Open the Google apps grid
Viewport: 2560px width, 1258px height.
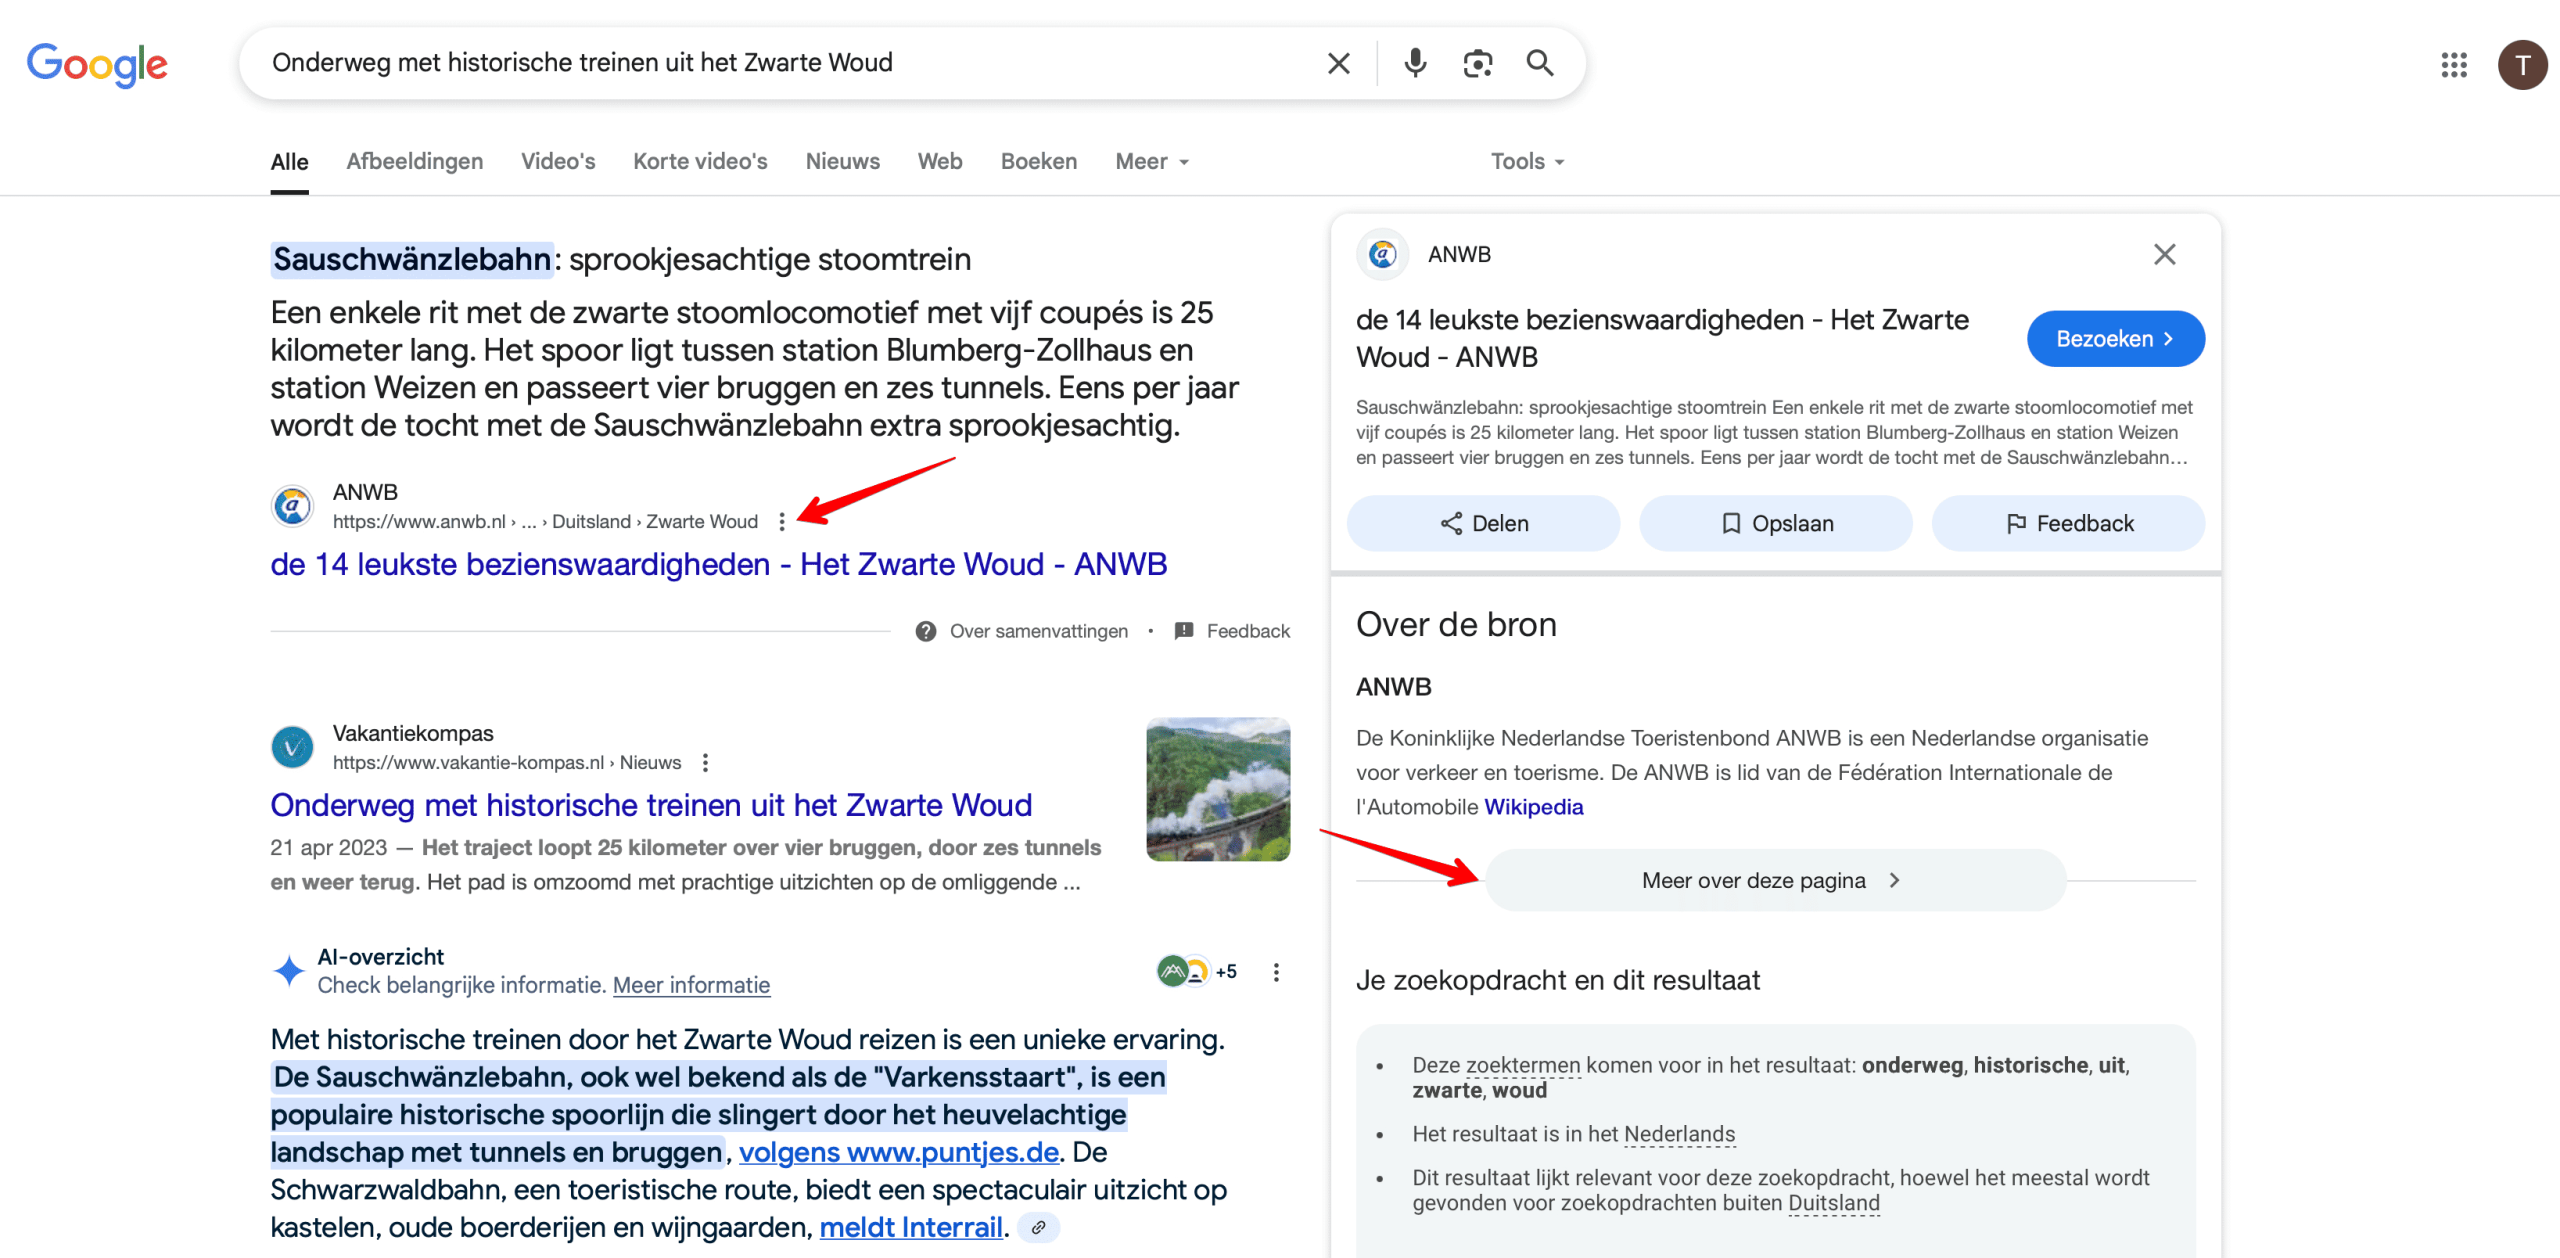[x=2453, y=65]
